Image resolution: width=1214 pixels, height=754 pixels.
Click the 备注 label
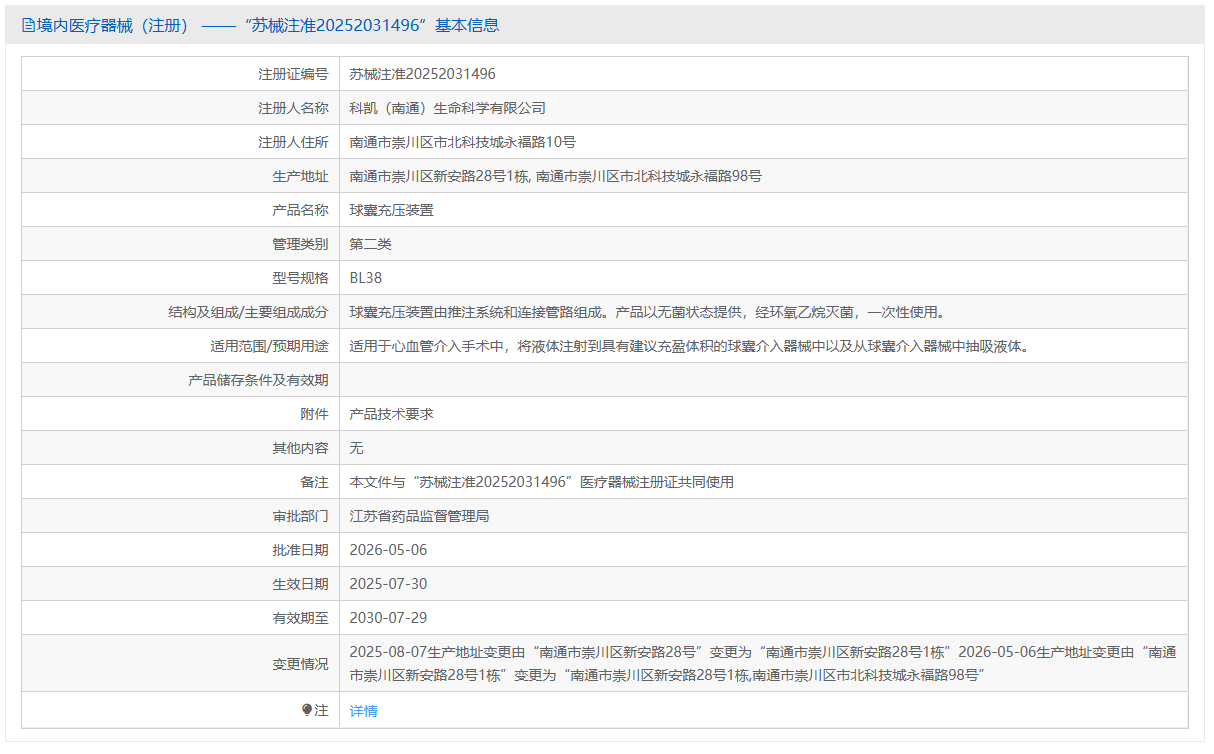(x=314, y=482)
